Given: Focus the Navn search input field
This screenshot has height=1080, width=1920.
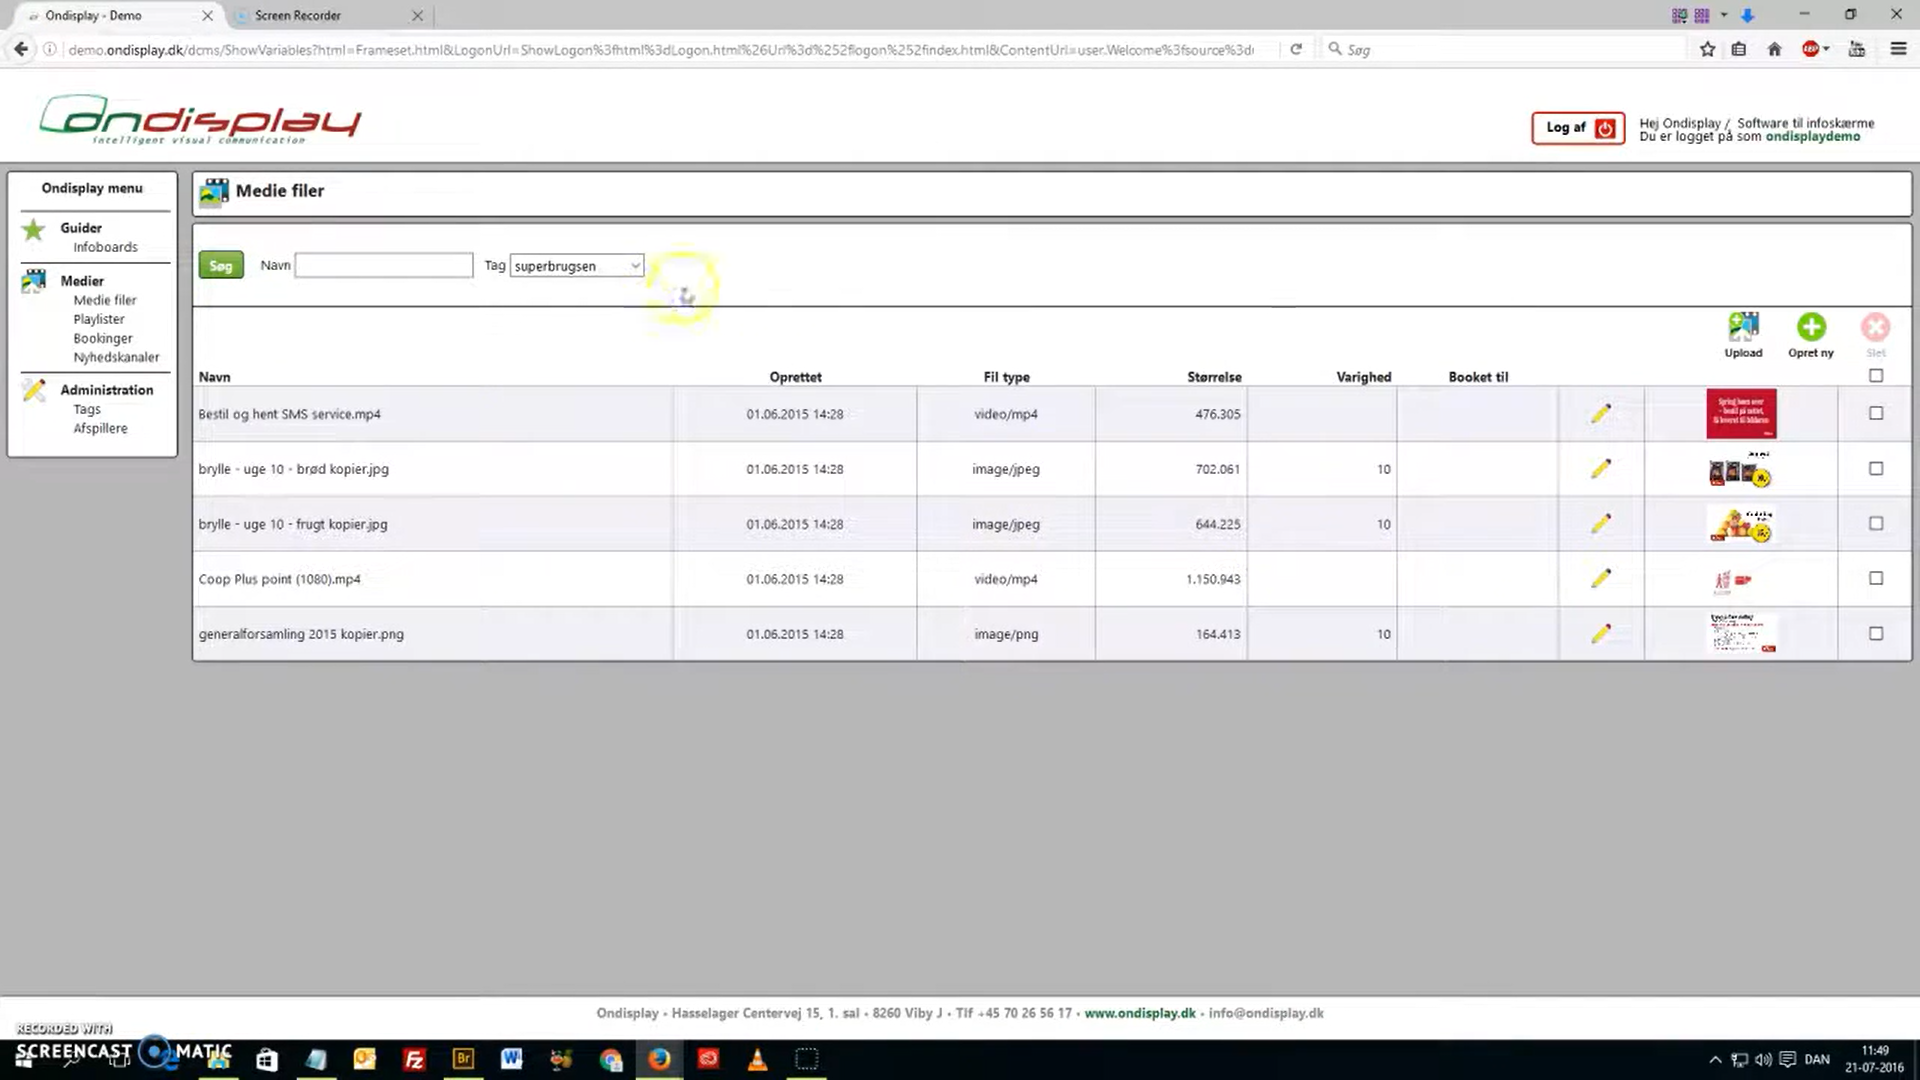Looking at the screenshot, I should (384, 265).
